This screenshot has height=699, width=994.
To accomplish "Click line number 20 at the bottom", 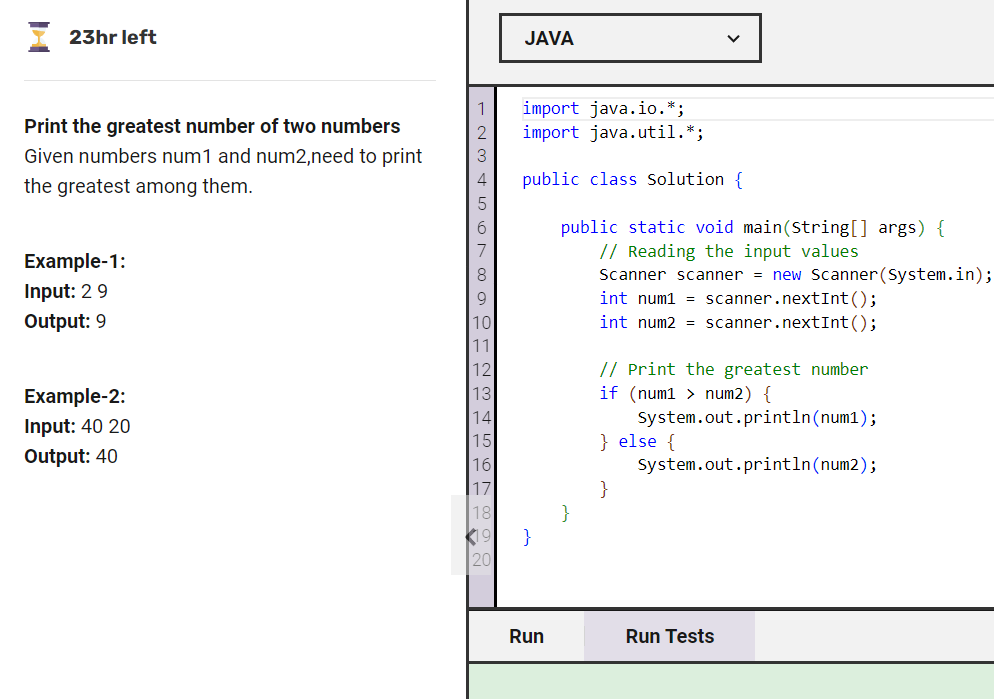I will coord(481,560).
